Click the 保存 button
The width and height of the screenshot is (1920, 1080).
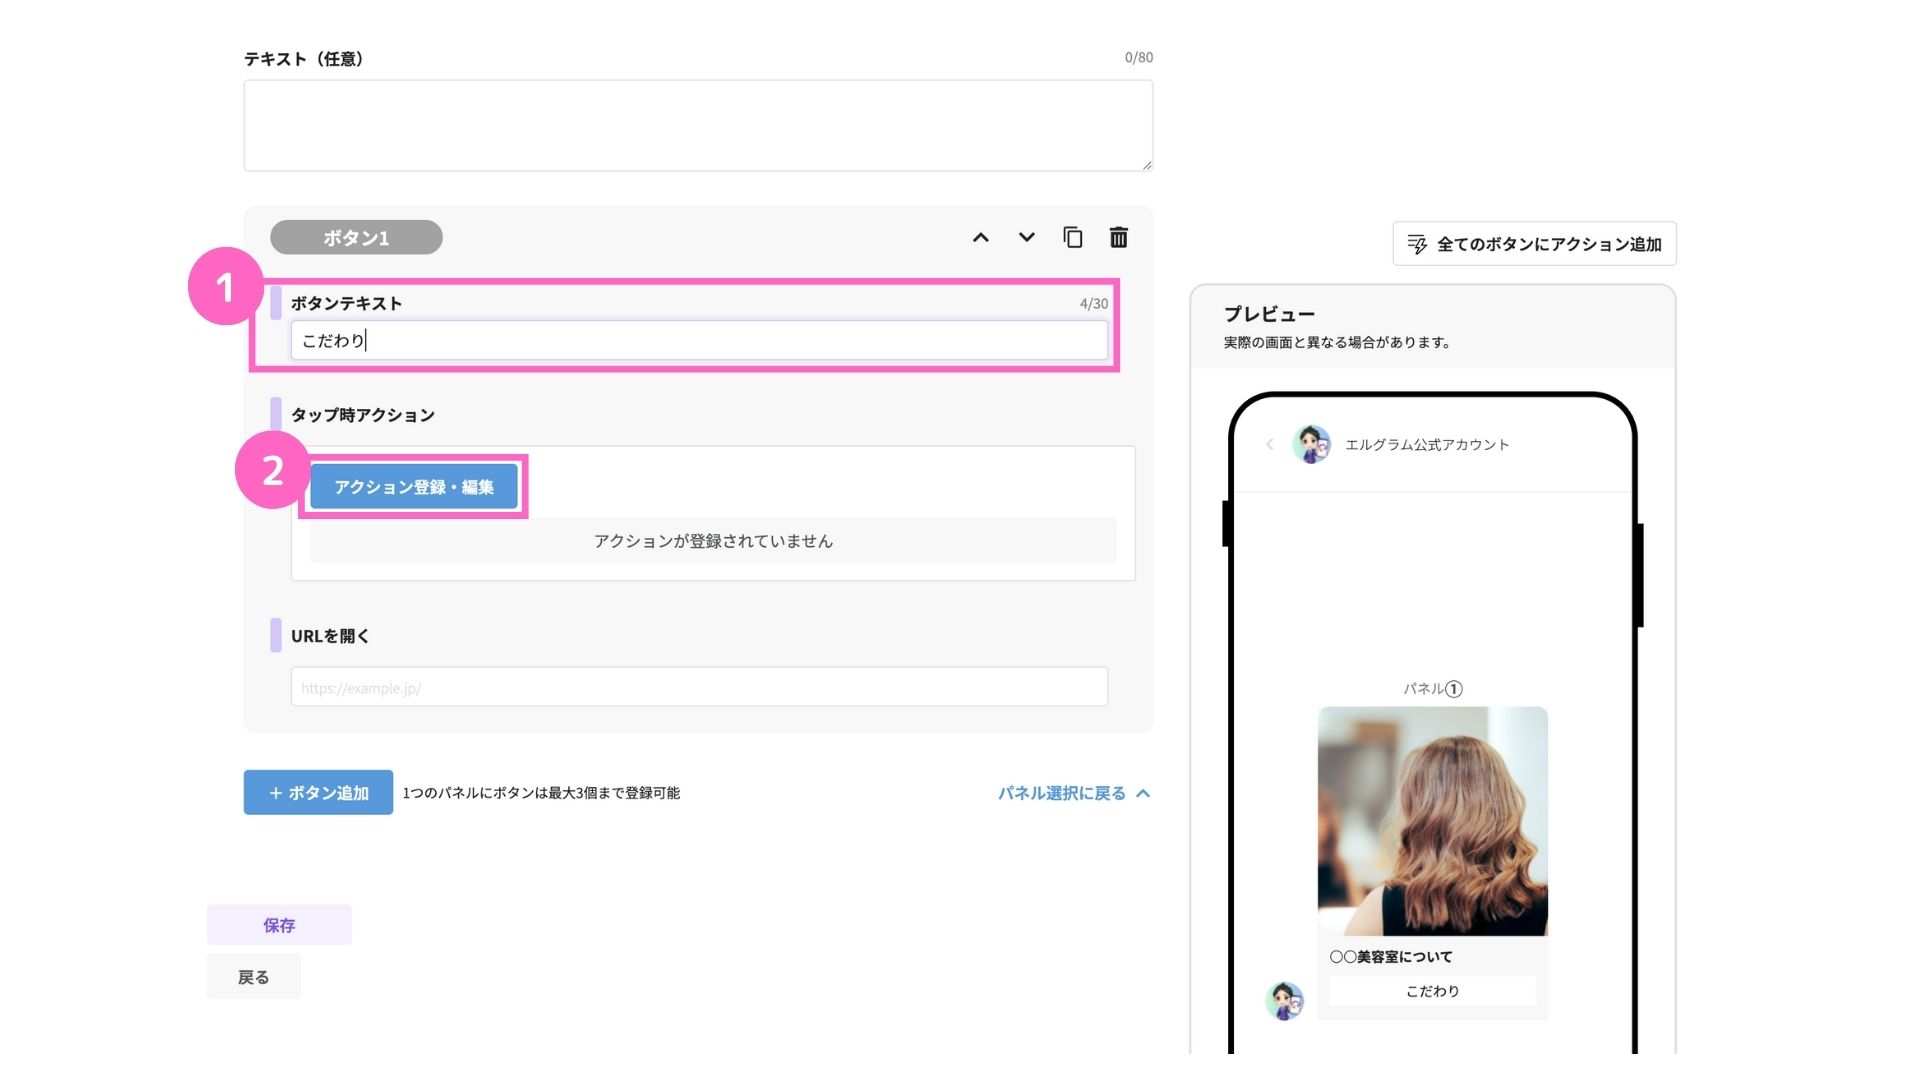click(x=279, y=925)
